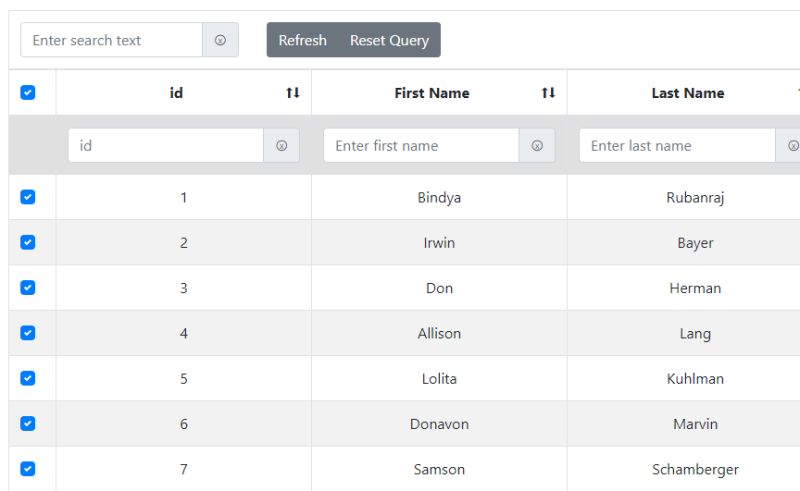Select the cell containing Irwin
The width and height of the screenshot is (800, 491).
pos(439,242)
